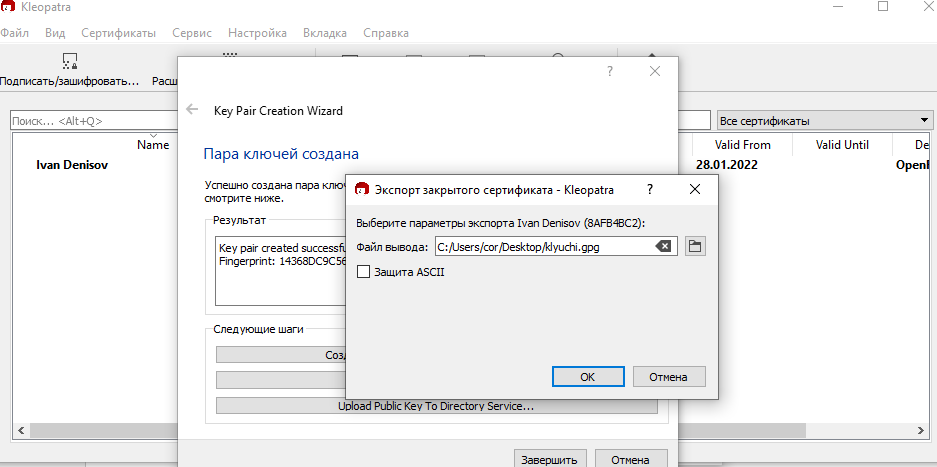Sort by Valid Until column header

(x=842, y=145)
